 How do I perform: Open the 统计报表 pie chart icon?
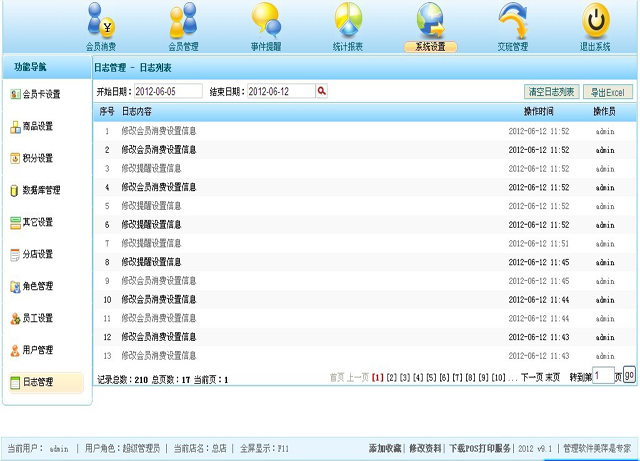[347, 24]
